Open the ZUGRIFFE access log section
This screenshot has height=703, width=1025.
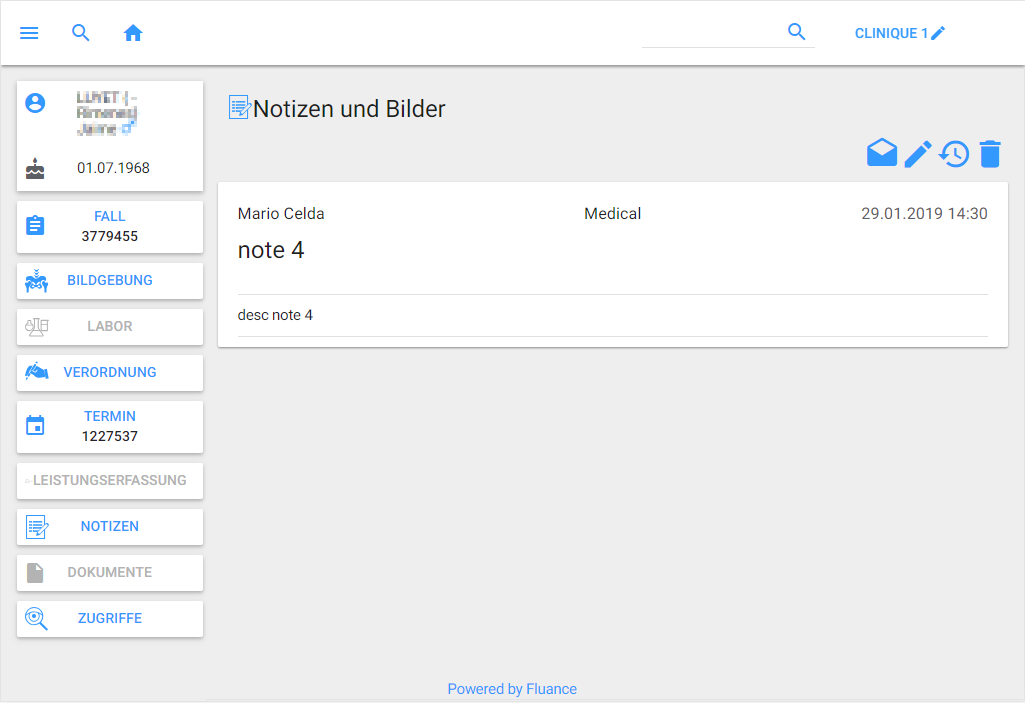point(110,619)
